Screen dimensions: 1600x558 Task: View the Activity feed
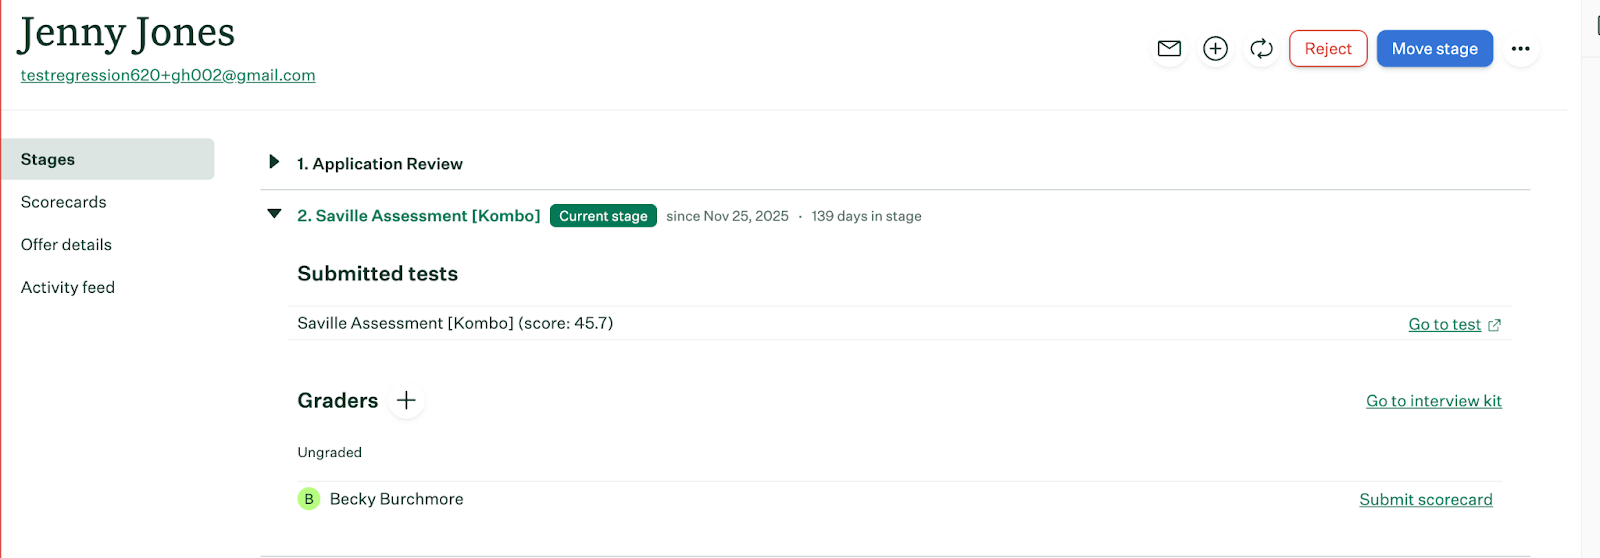(68, 288)
